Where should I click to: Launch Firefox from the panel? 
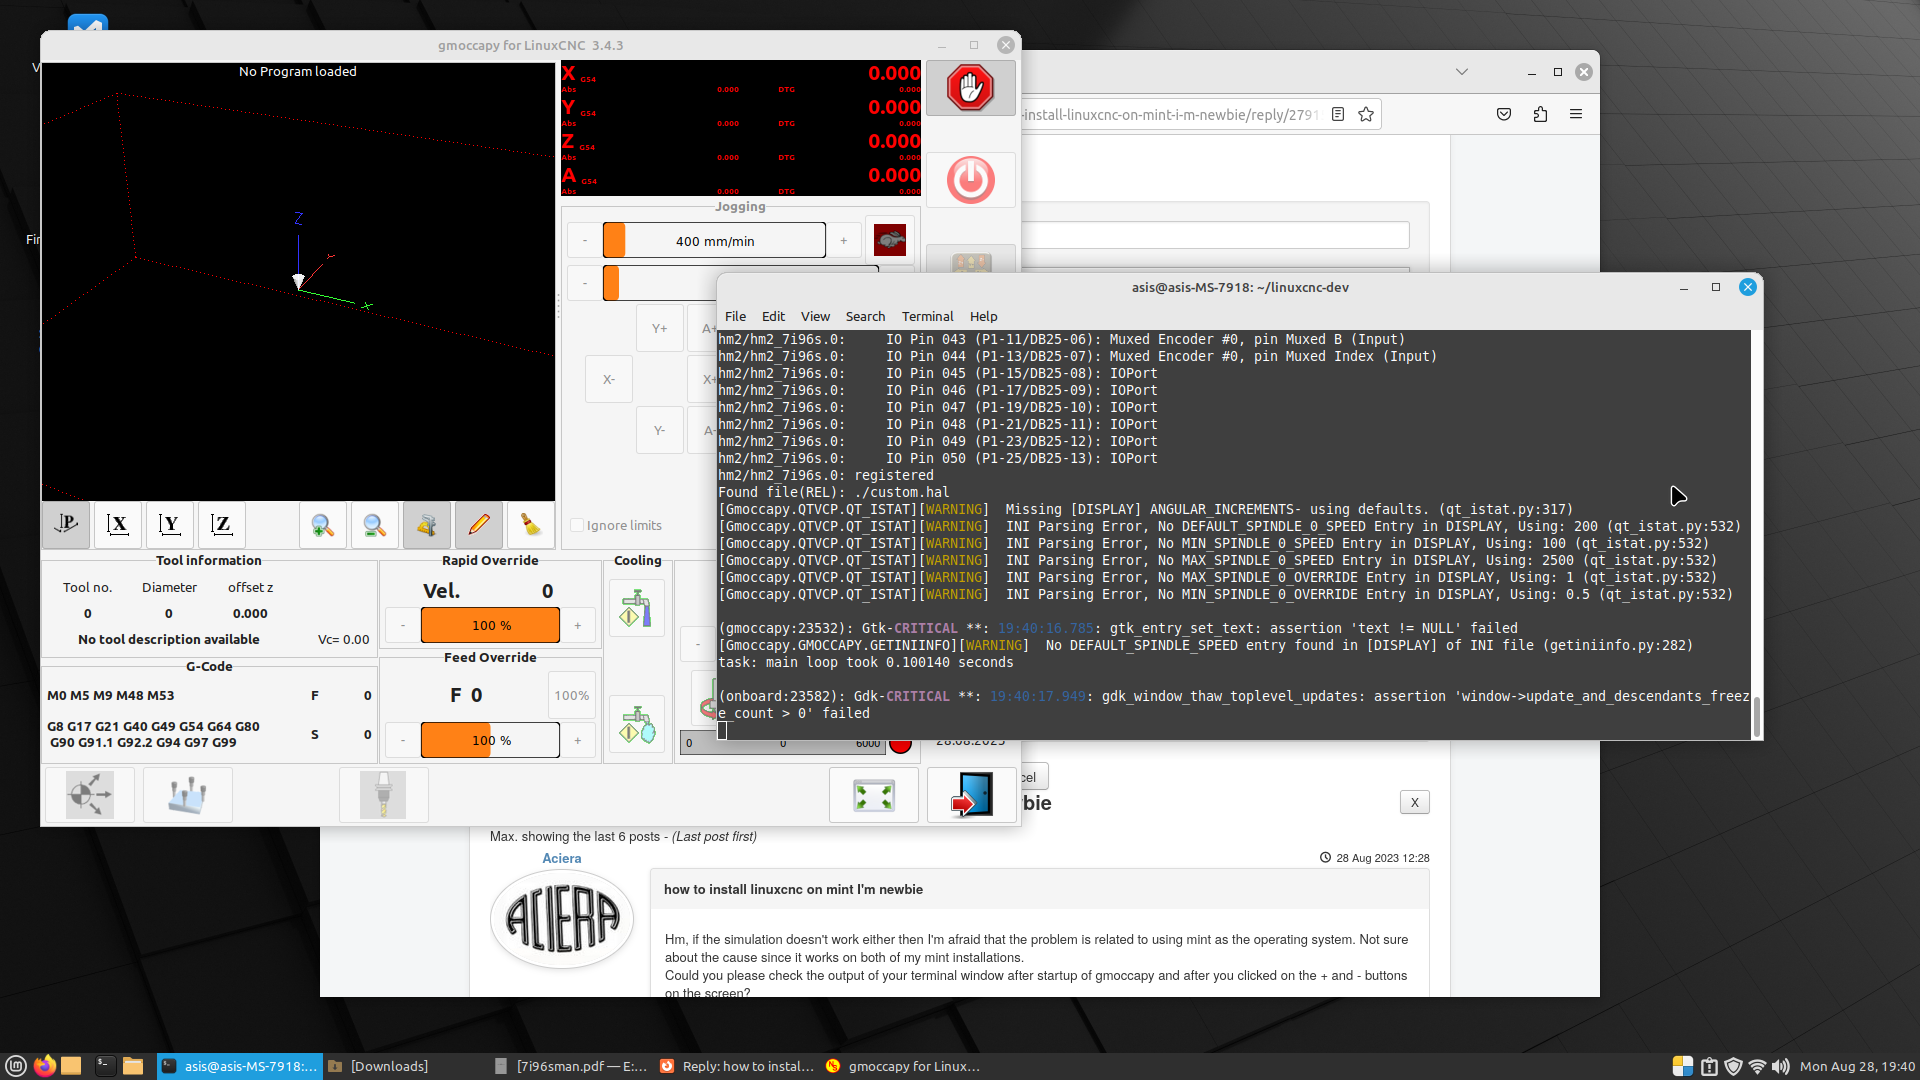44,1066
